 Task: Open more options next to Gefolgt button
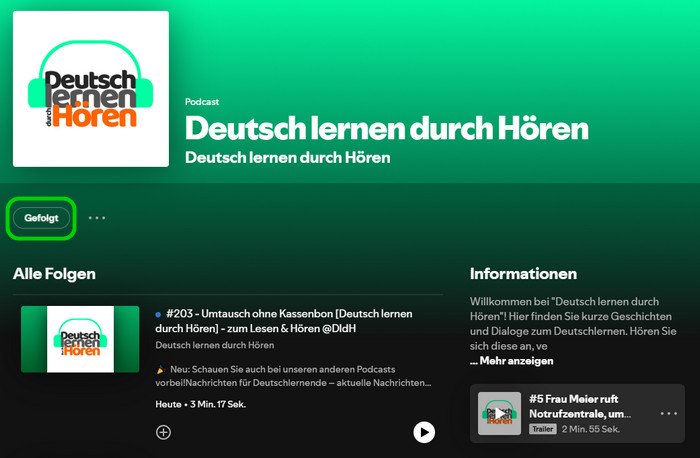(96, 218)
